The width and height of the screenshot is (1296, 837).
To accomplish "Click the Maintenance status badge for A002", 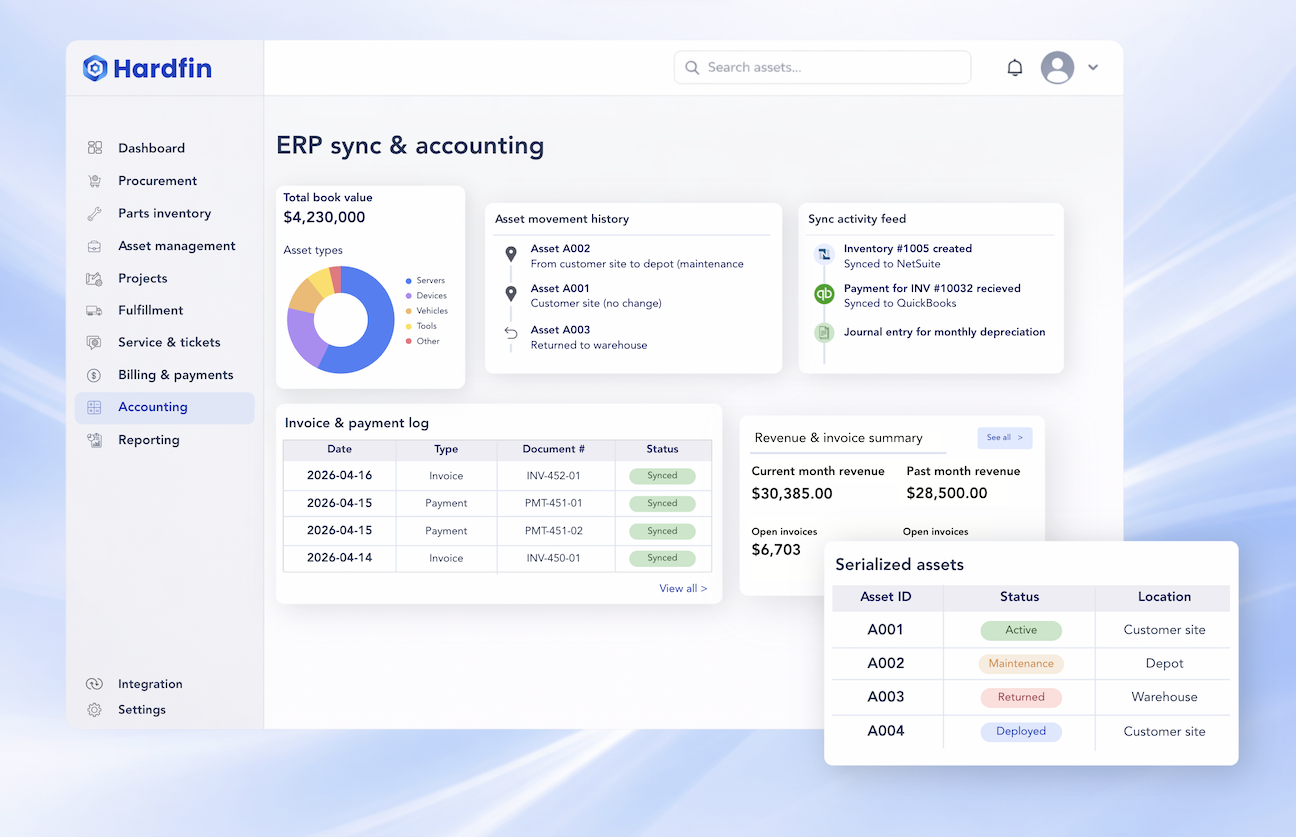I will 1021,663.
